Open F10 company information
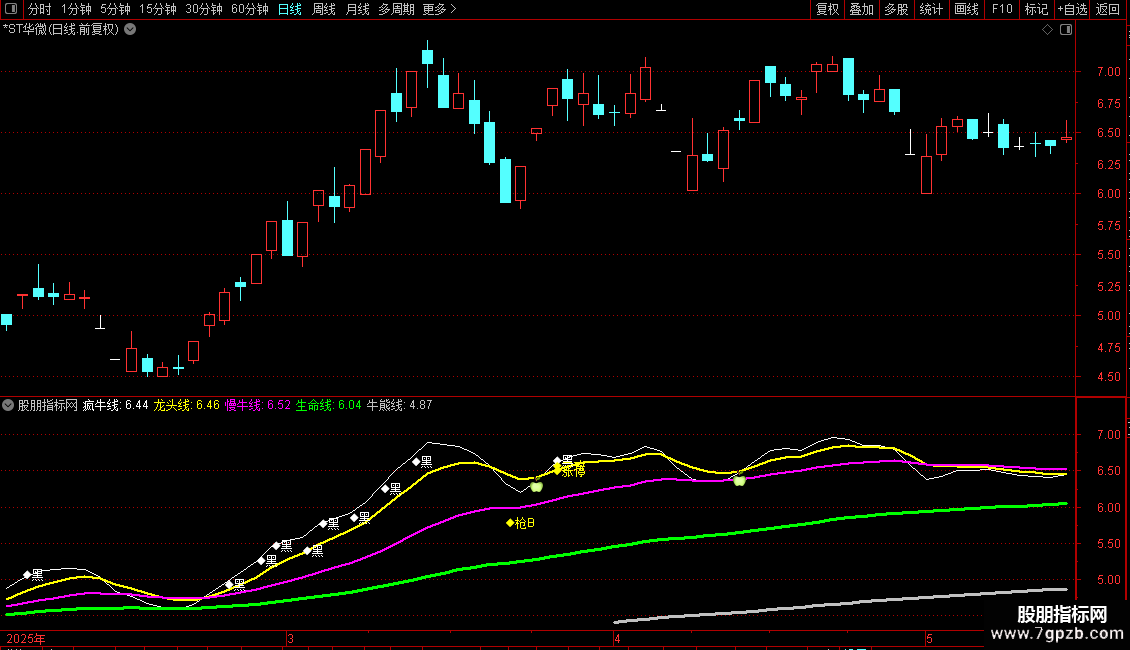The height and width of the screenshot is (650, 1130). [x=1002, y=9]
